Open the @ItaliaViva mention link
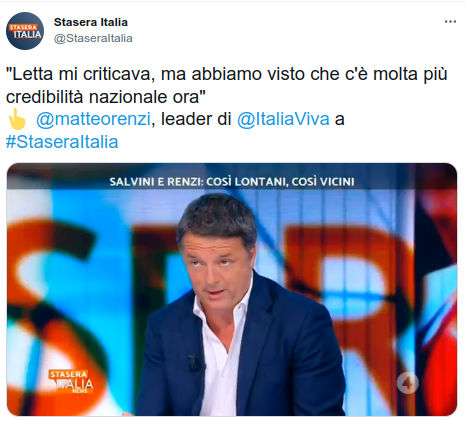This screenshot has height=427, width=466. [x=283, y=119]
